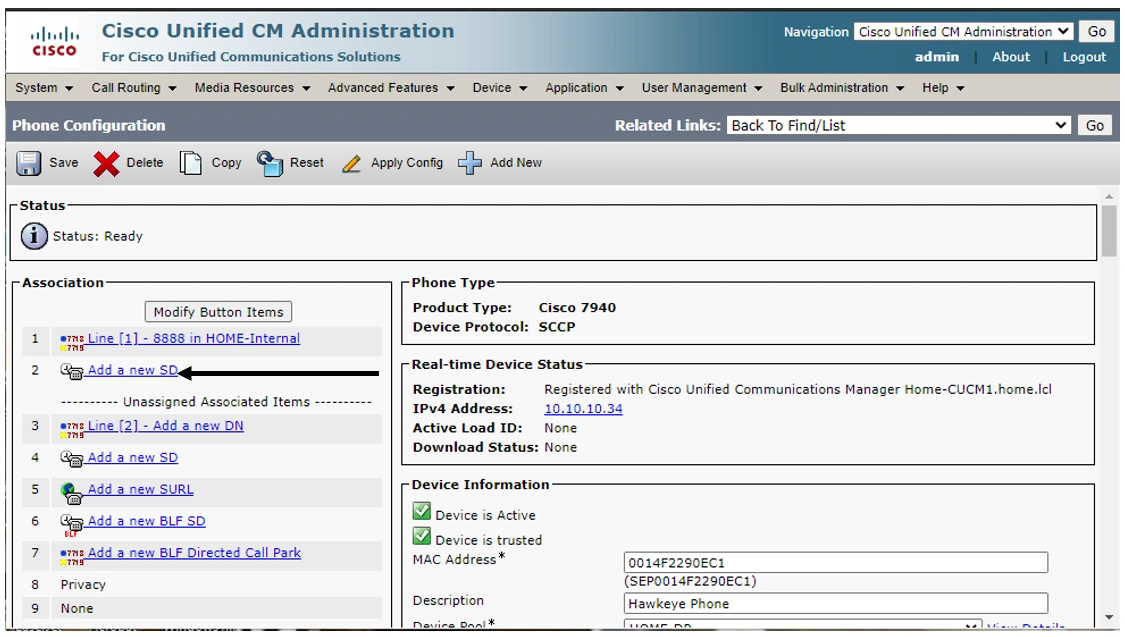The width and height of the screenshot is (1125, 637).
Task: Open the User Management menu
Action: (x=697, y=88)
